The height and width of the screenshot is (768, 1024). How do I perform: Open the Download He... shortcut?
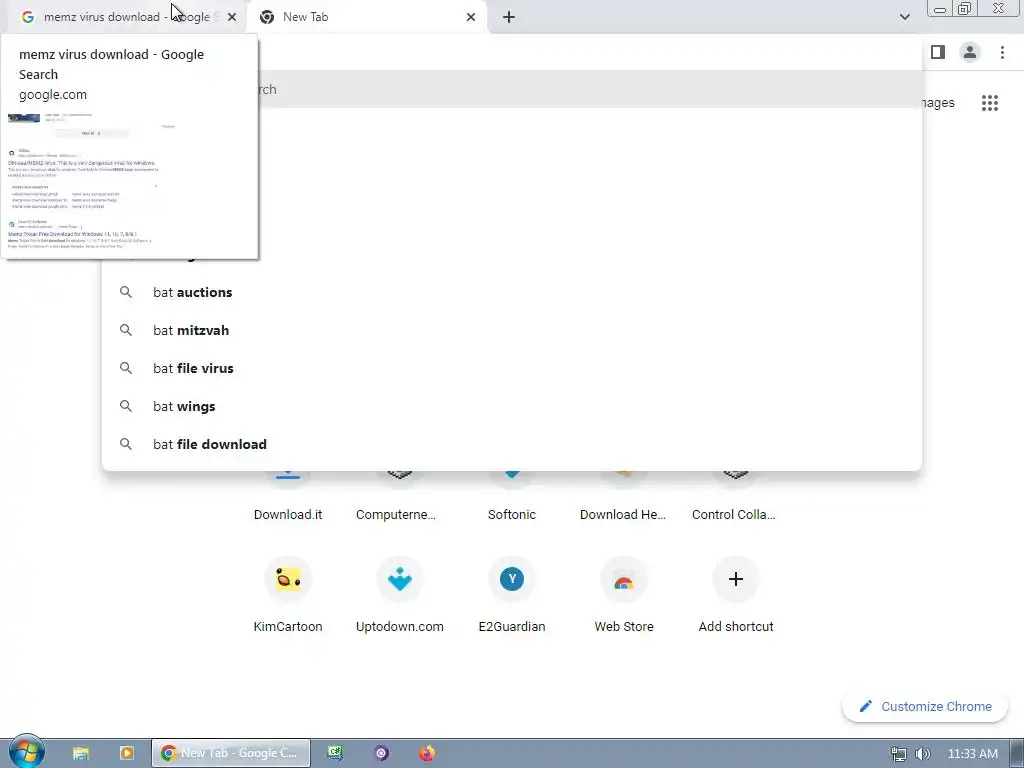coord(624,496)
